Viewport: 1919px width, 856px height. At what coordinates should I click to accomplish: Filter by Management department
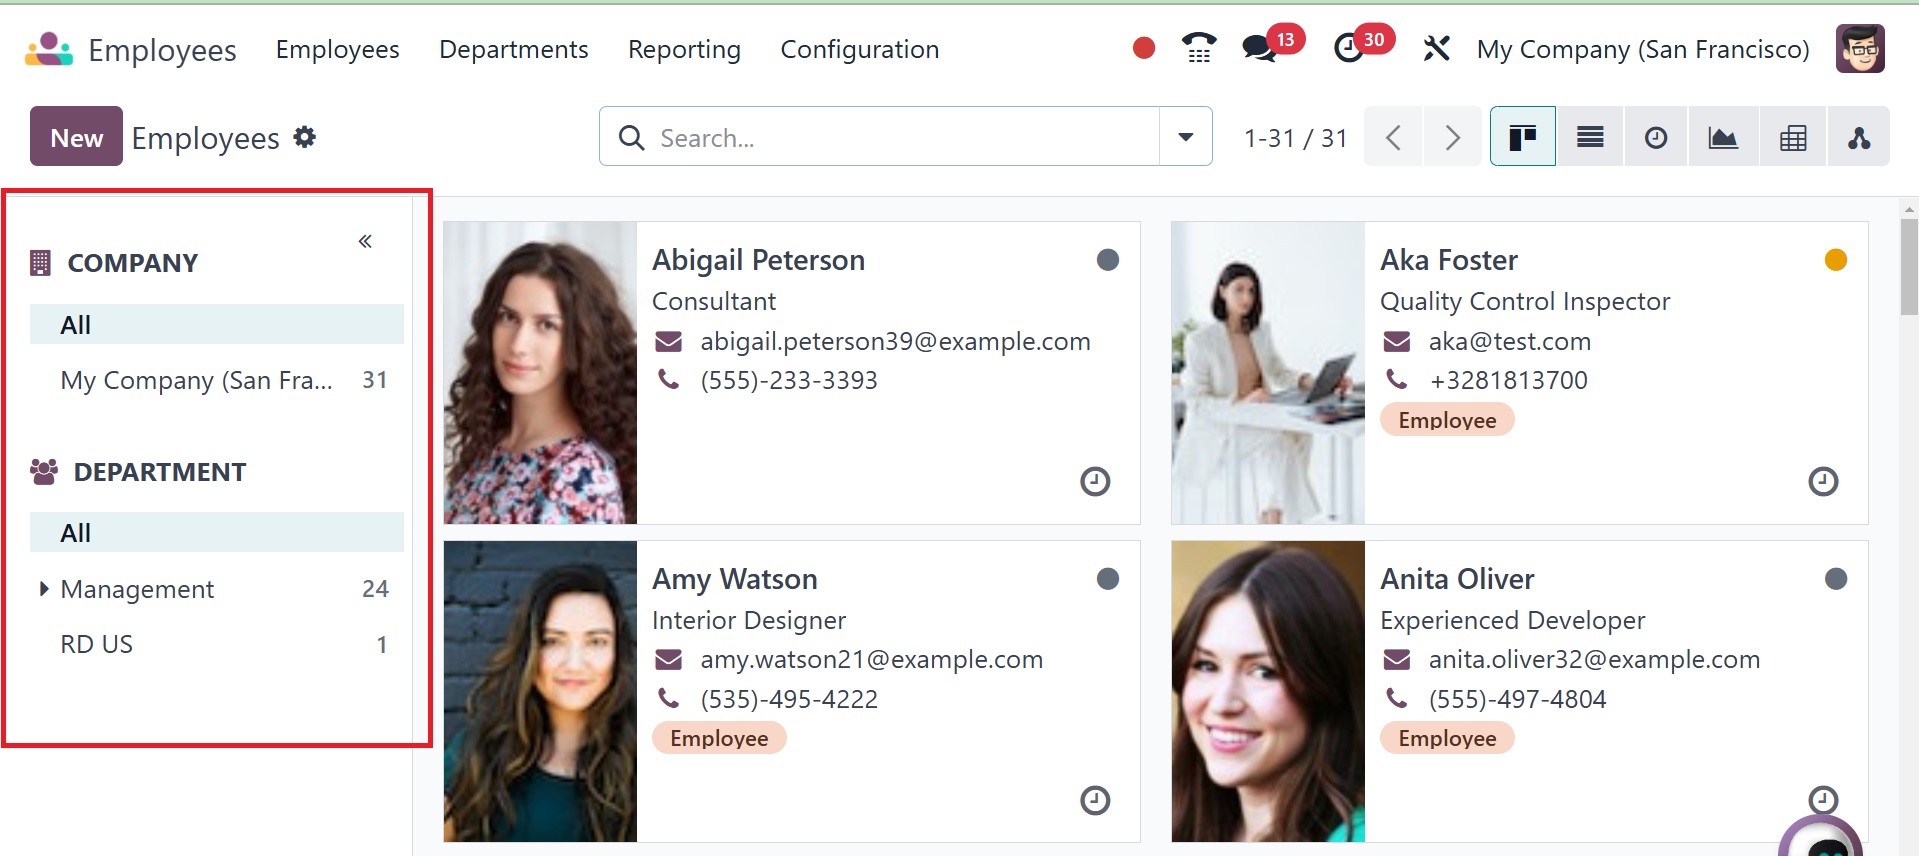pos(217,589)
